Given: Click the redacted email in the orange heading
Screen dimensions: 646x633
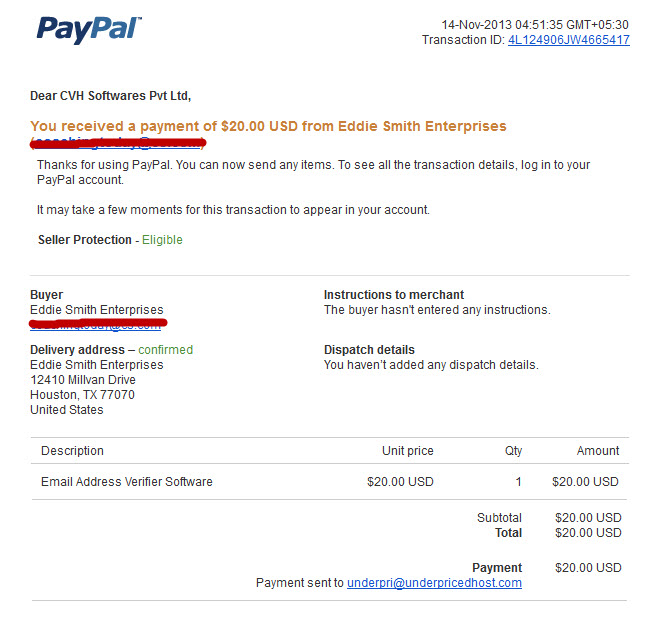Looking at the screenshot, I should pos(117,143).
